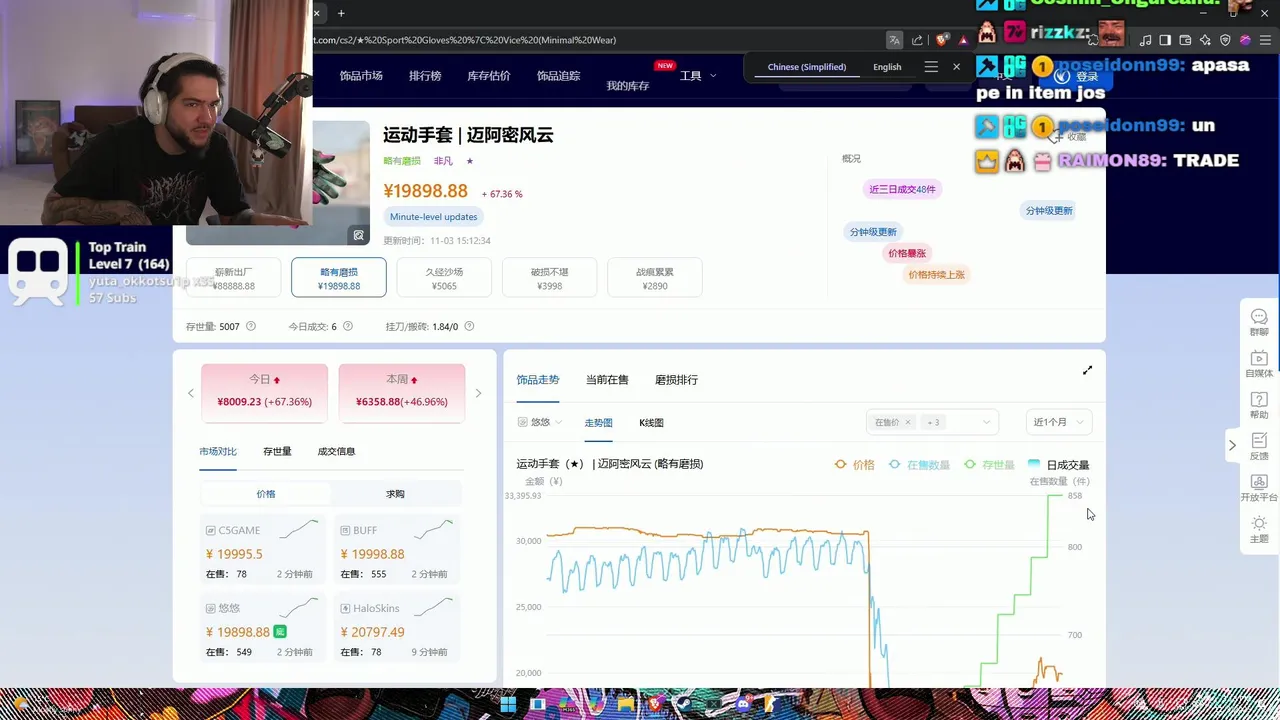Screen dimensions: 1280x720
Task: Select the 久经沙场 ¥5065 wear option
Action: [444, 278]
